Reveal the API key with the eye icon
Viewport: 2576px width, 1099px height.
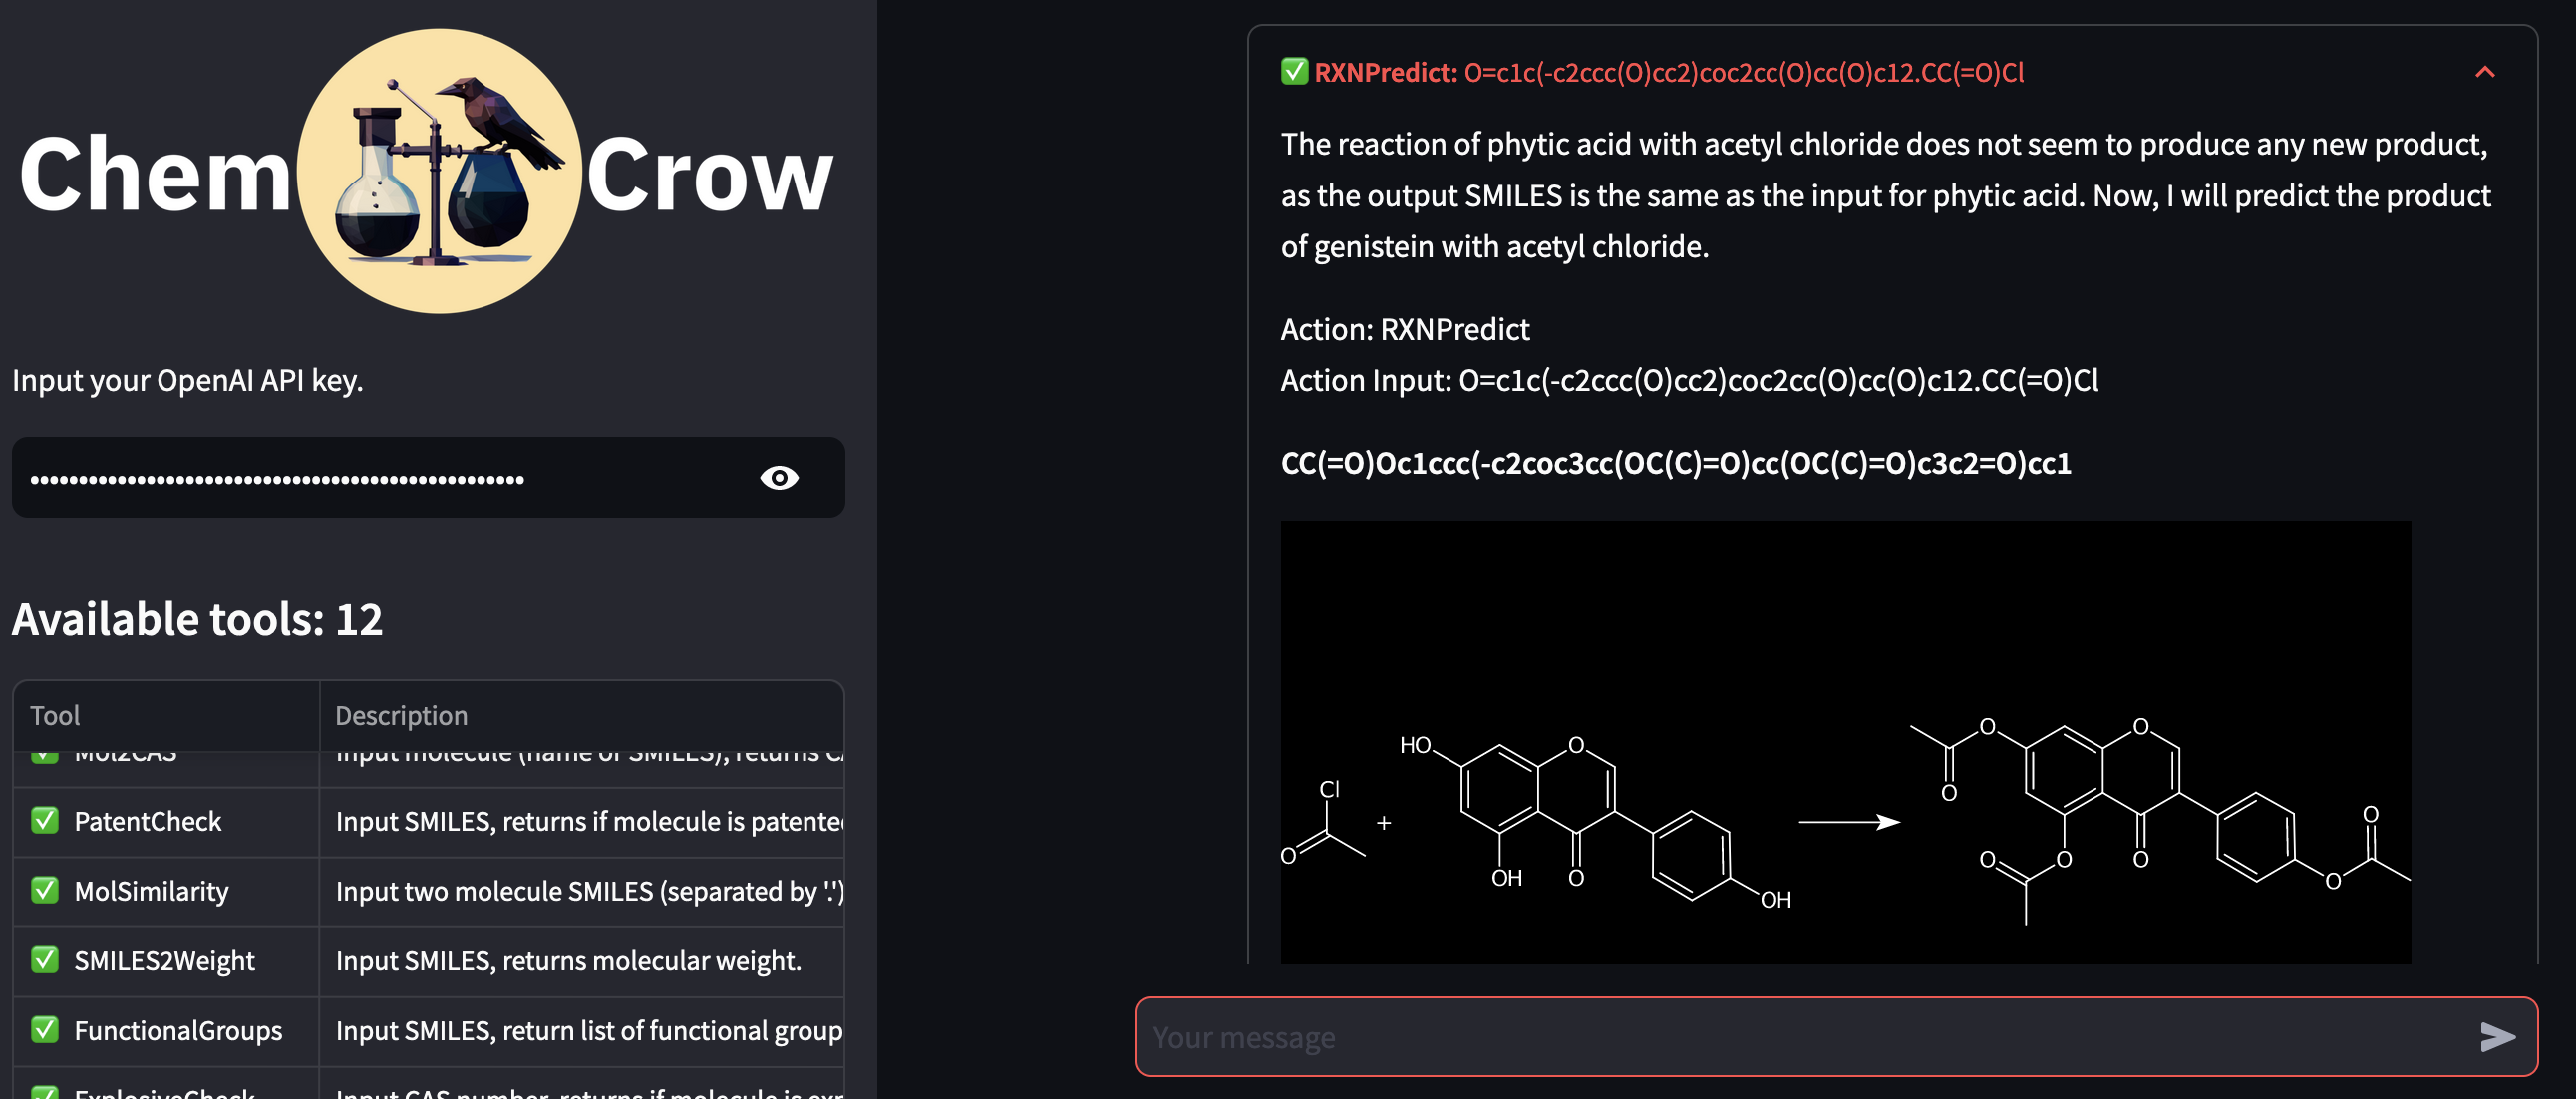(781, 477)
